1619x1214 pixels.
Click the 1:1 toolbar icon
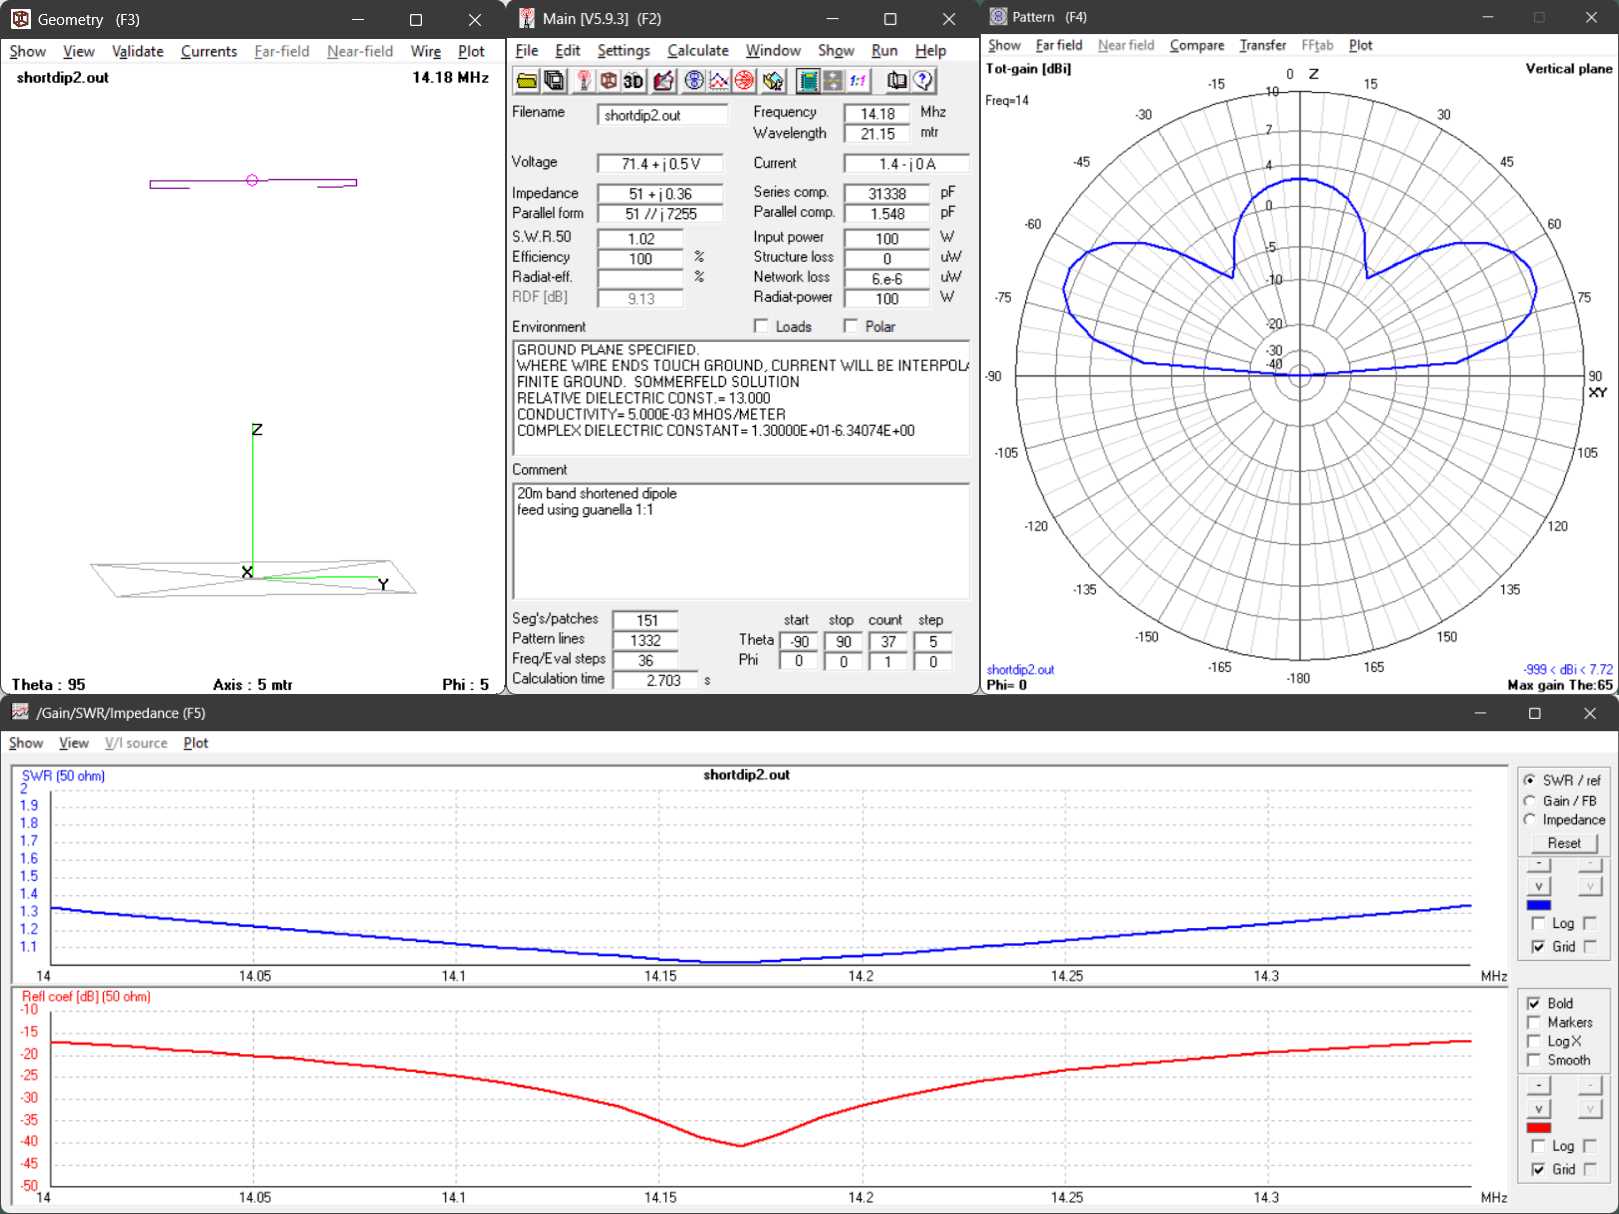(x=858, y=81)
